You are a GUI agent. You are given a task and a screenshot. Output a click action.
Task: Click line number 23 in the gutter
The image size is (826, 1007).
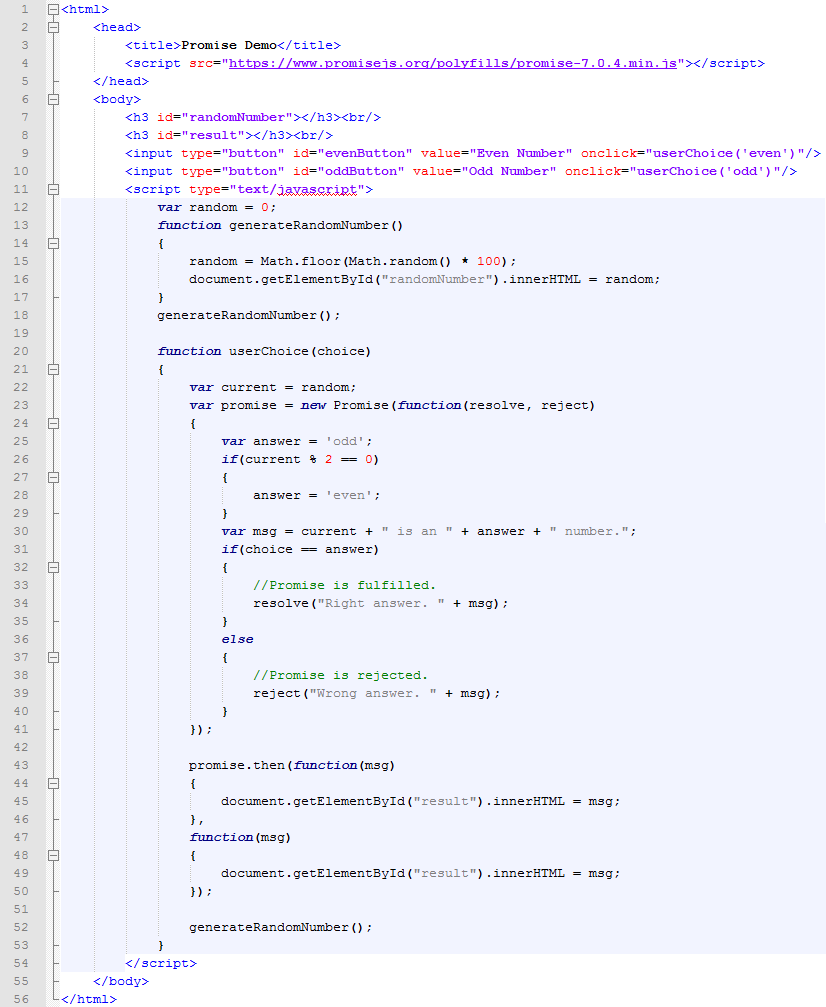tap(21, 405)
